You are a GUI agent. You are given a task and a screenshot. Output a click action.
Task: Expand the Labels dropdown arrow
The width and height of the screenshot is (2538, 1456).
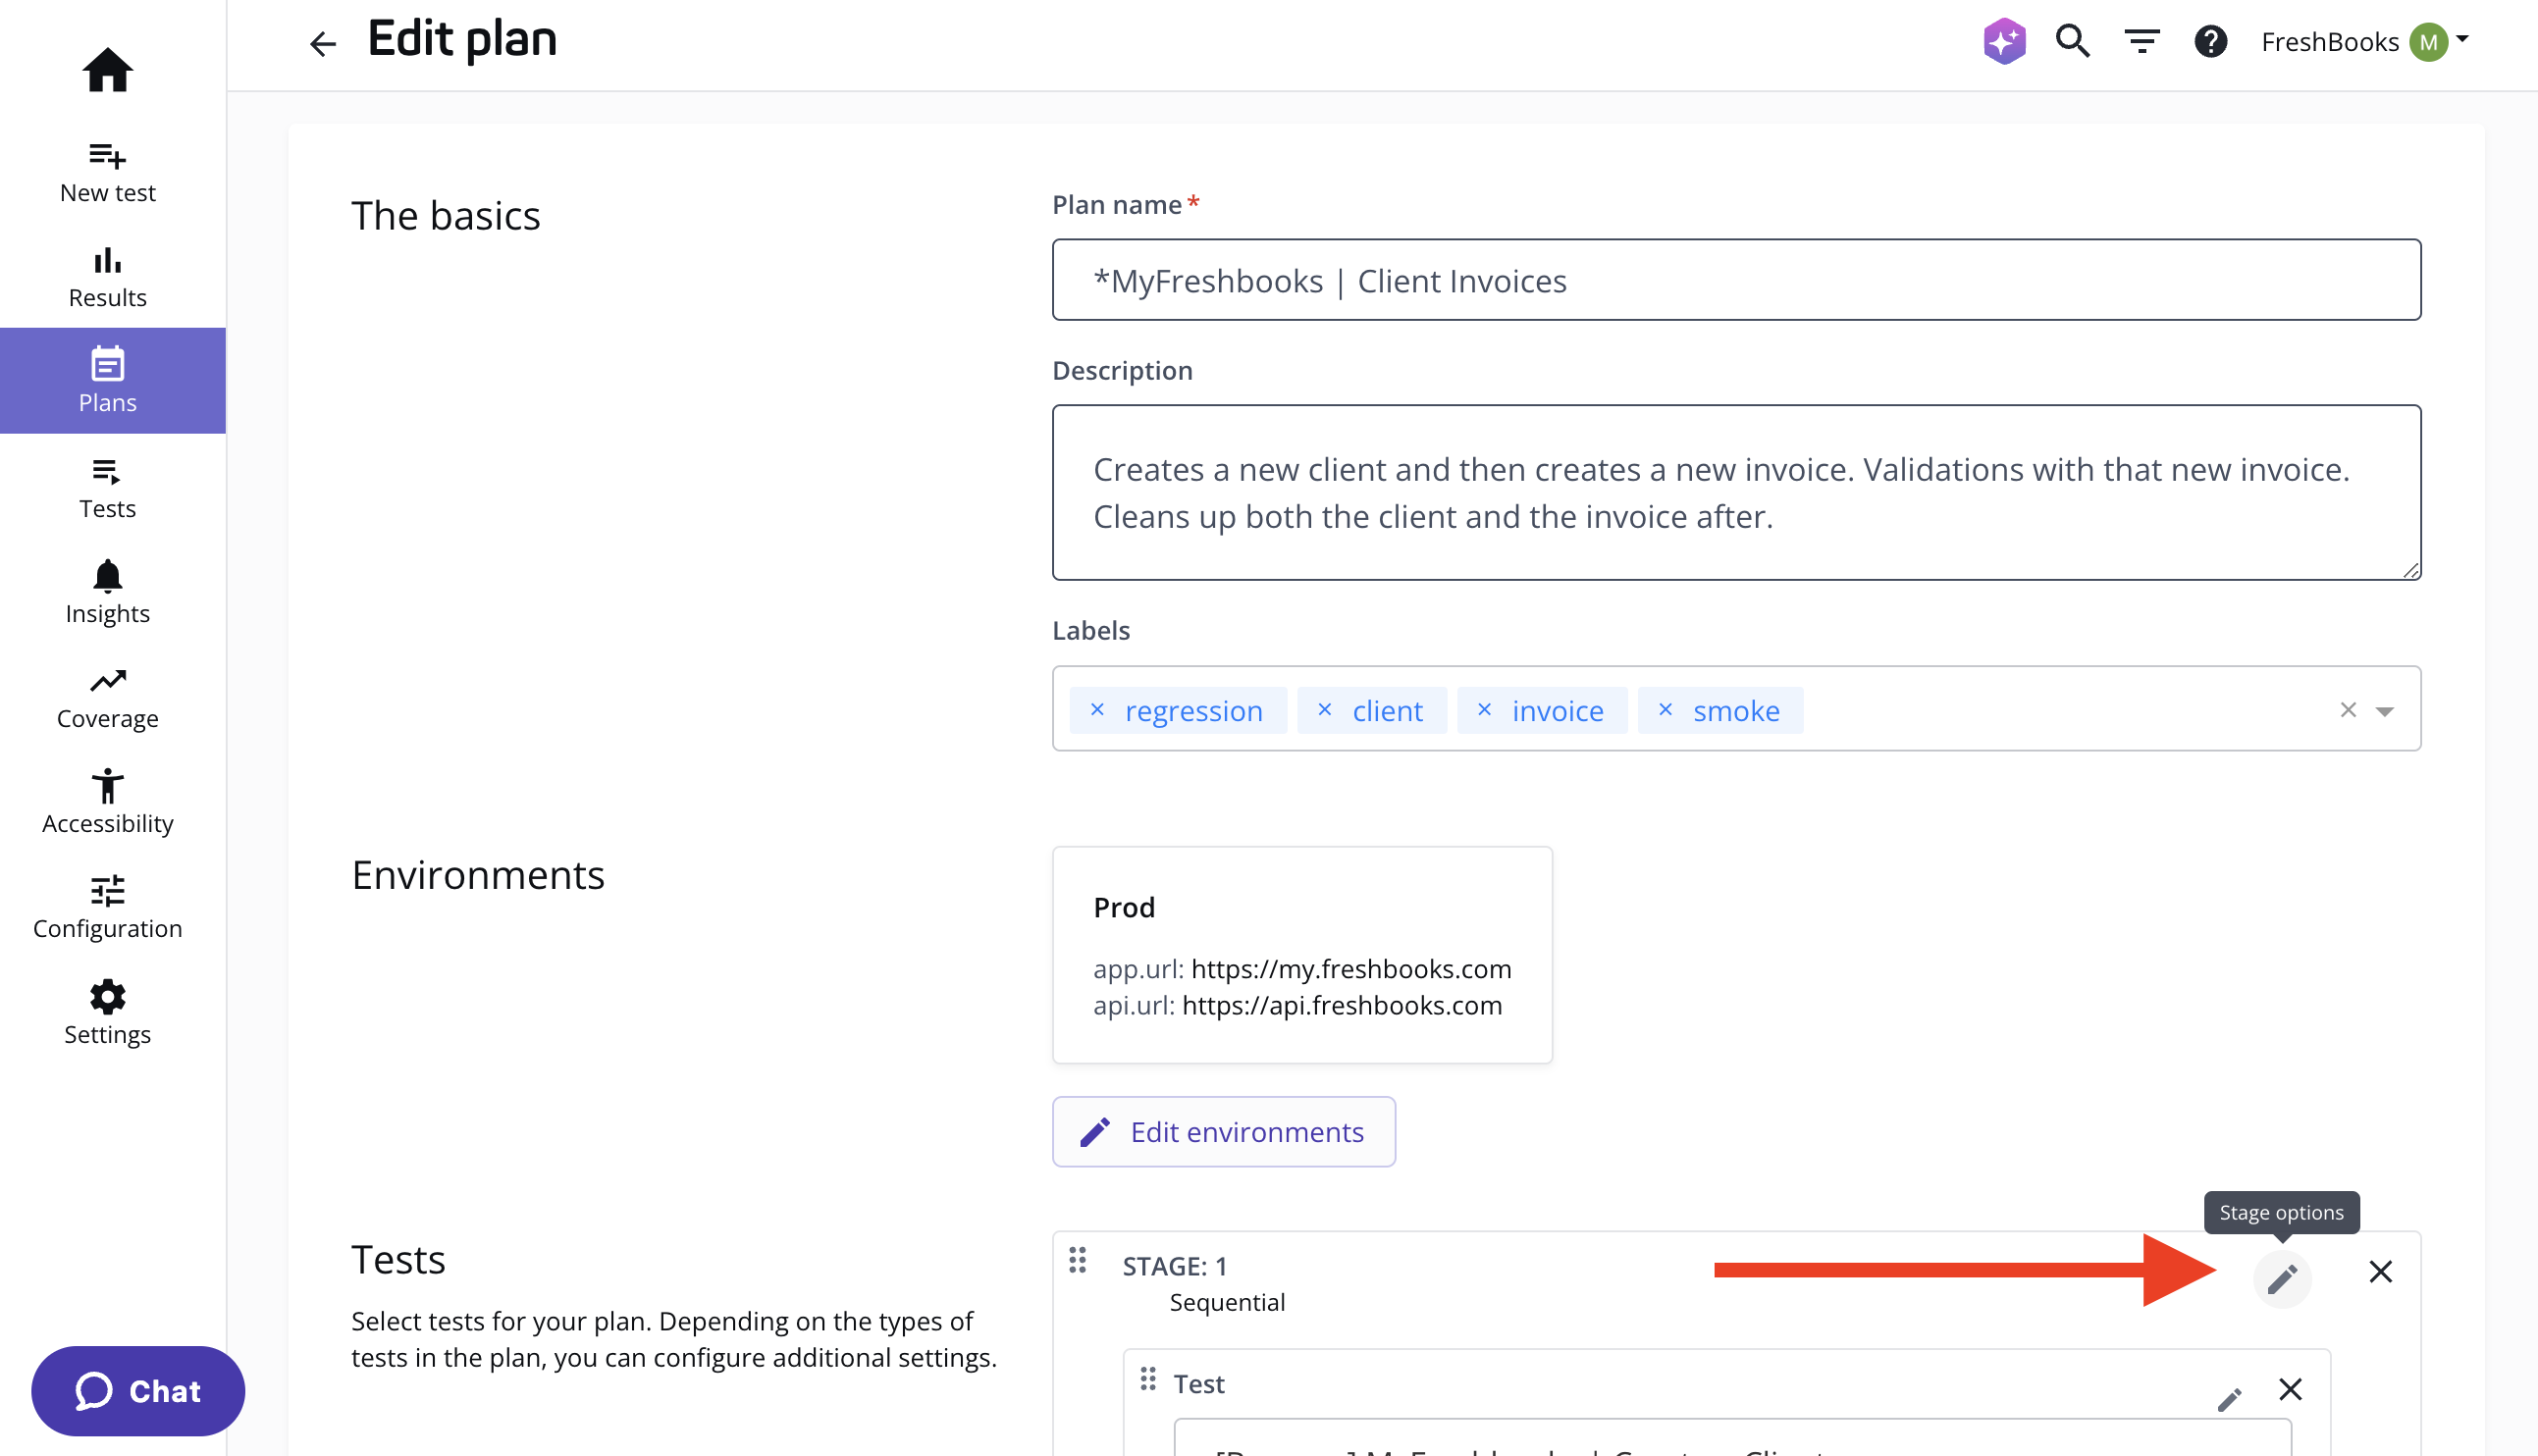(x=2384, y=711)
